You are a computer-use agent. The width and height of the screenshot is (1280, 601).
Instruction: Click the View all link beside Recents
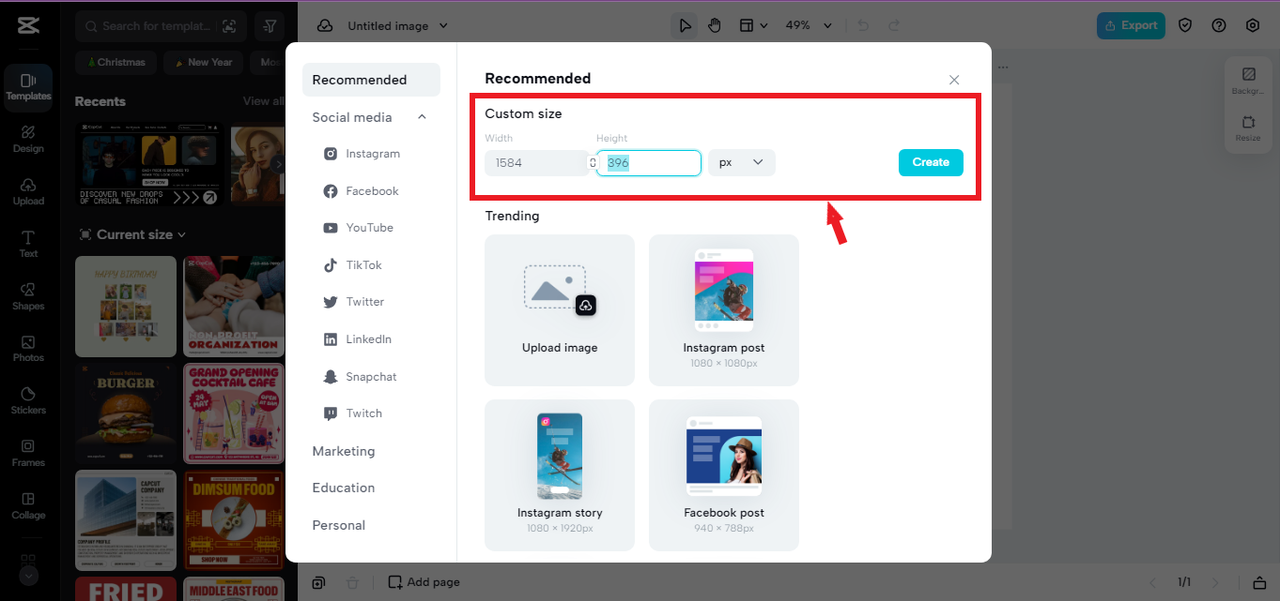[263, 101]
